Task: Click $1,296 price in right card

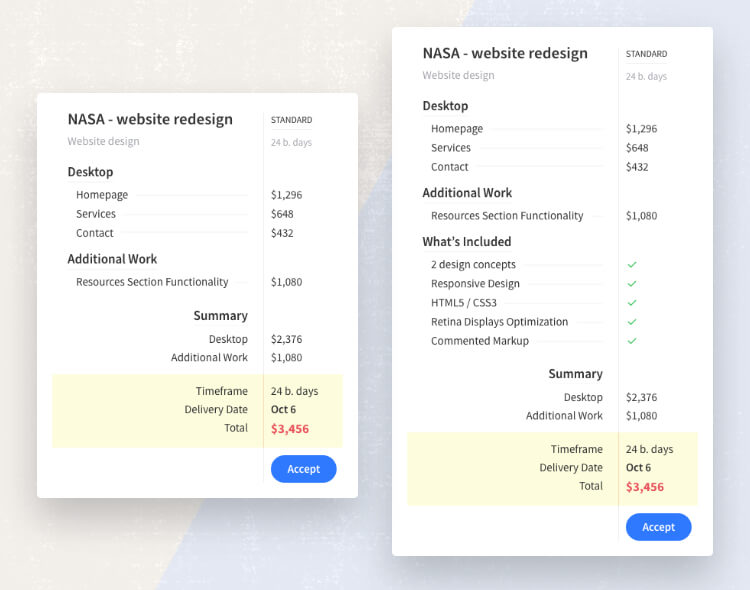Action: point(641,129)
